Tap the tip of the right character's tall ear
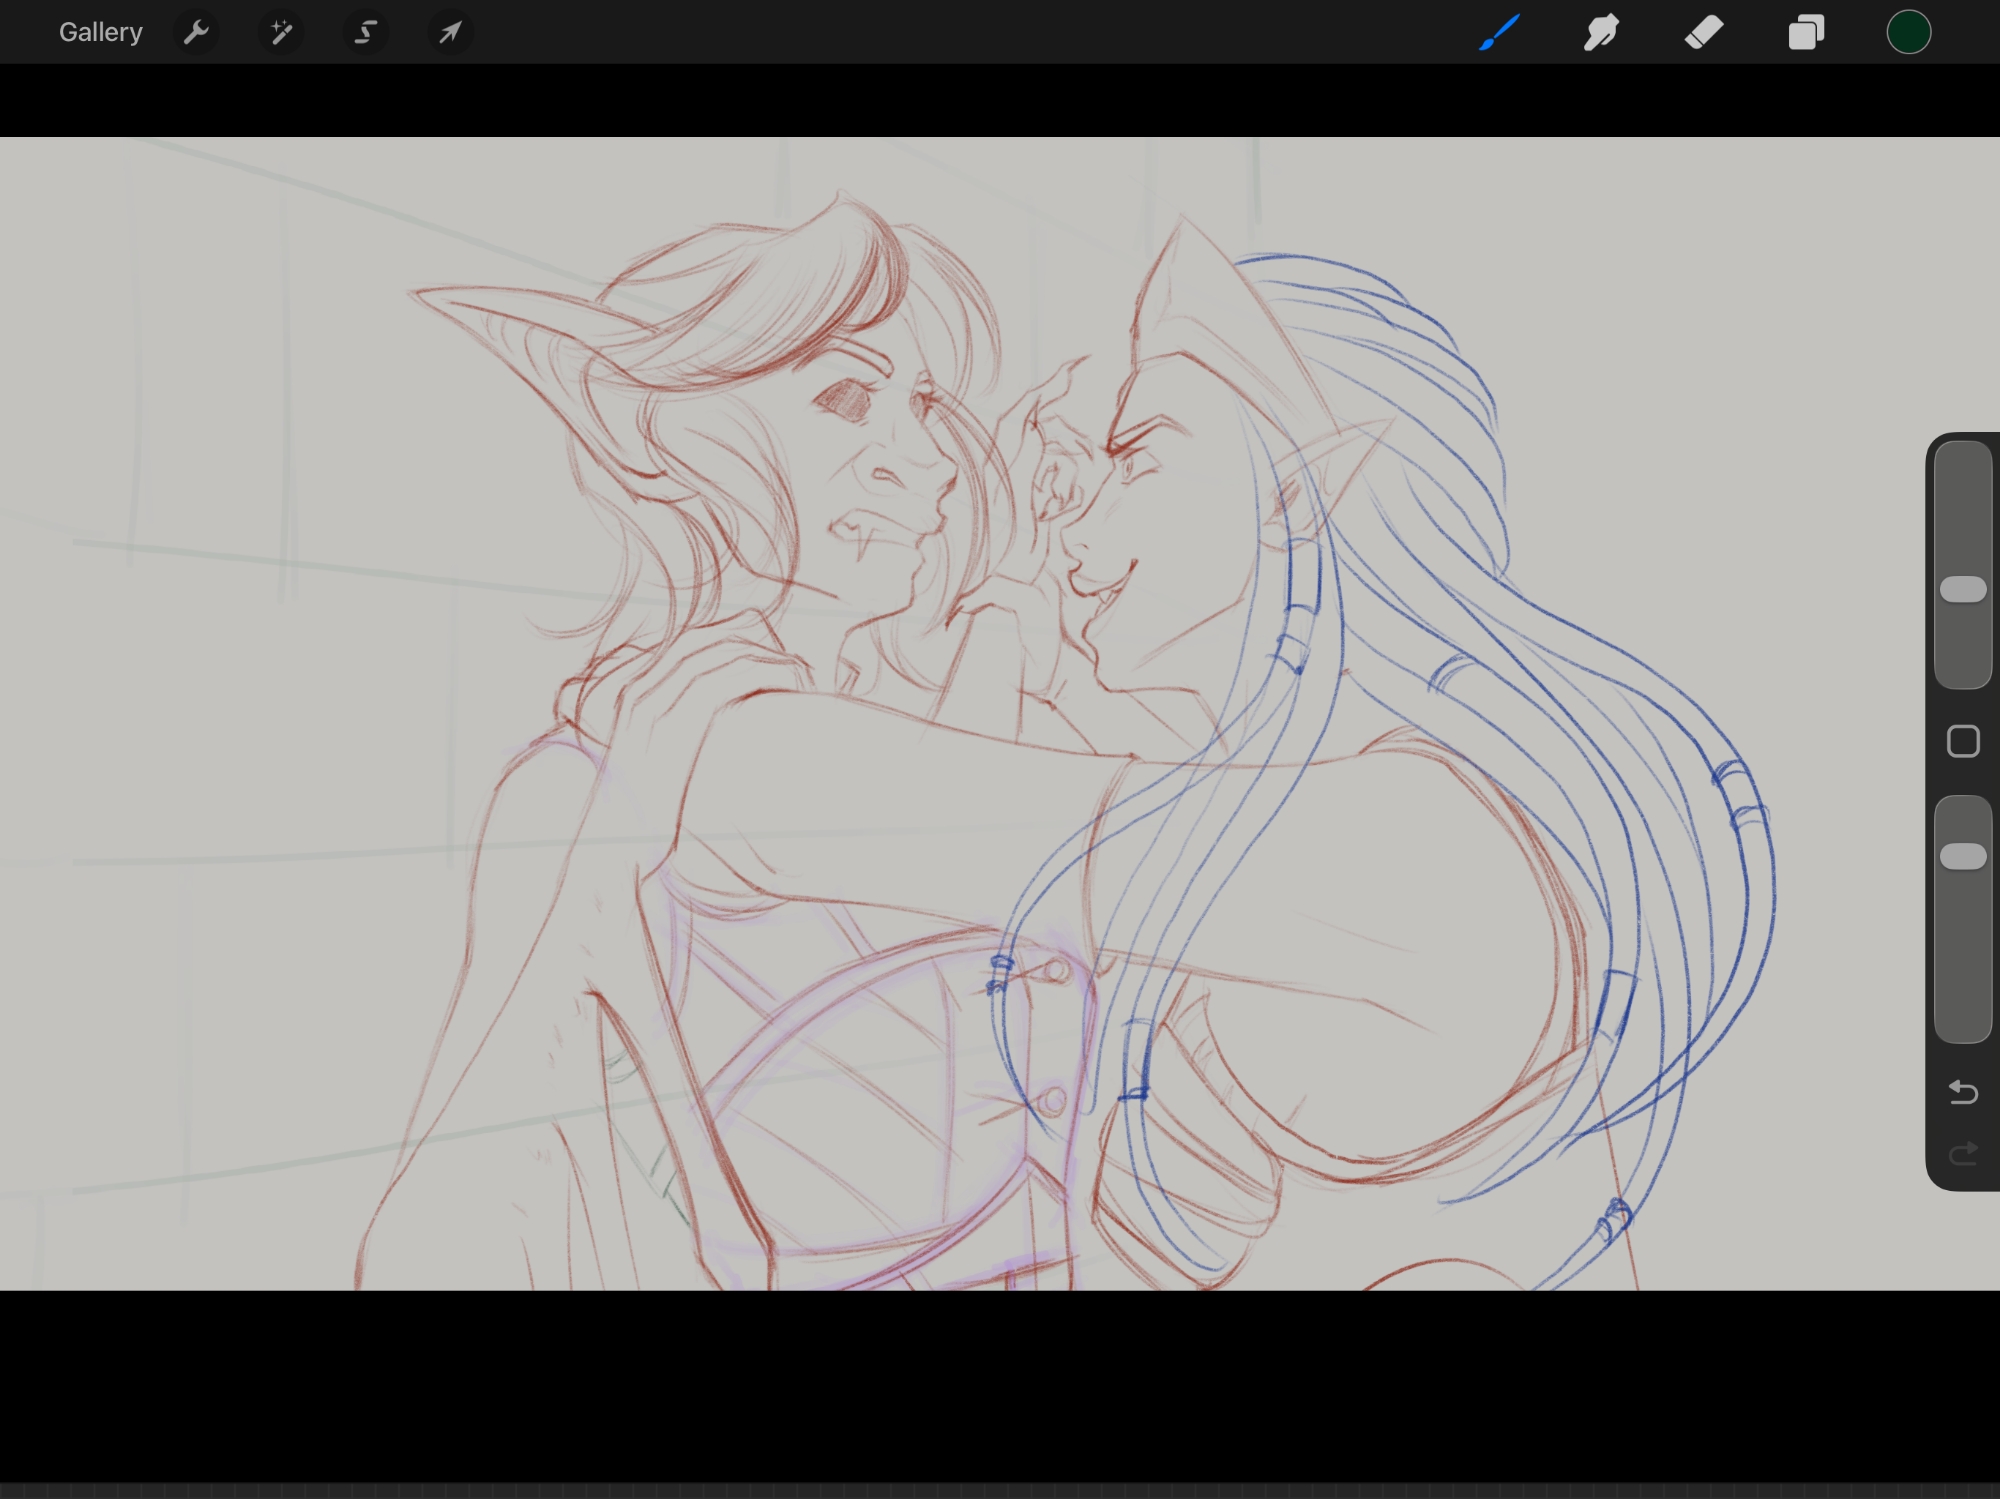 [x=1181, y=216]
